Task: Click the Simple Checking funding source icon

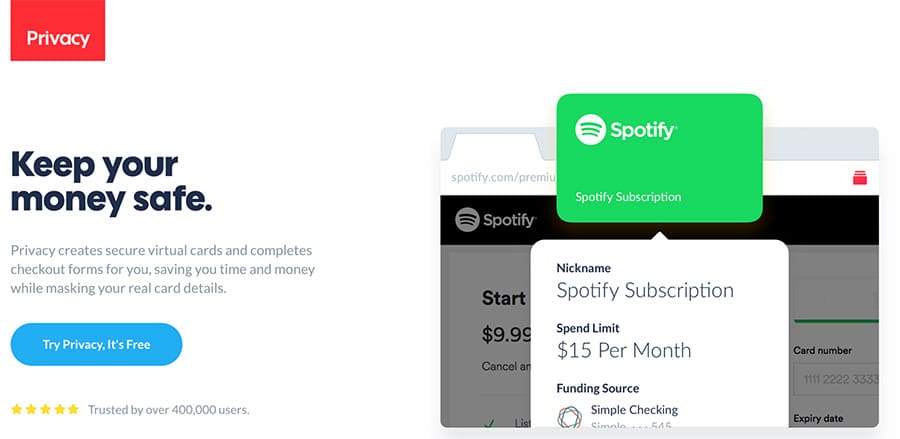Action: (x=569, y=417)
